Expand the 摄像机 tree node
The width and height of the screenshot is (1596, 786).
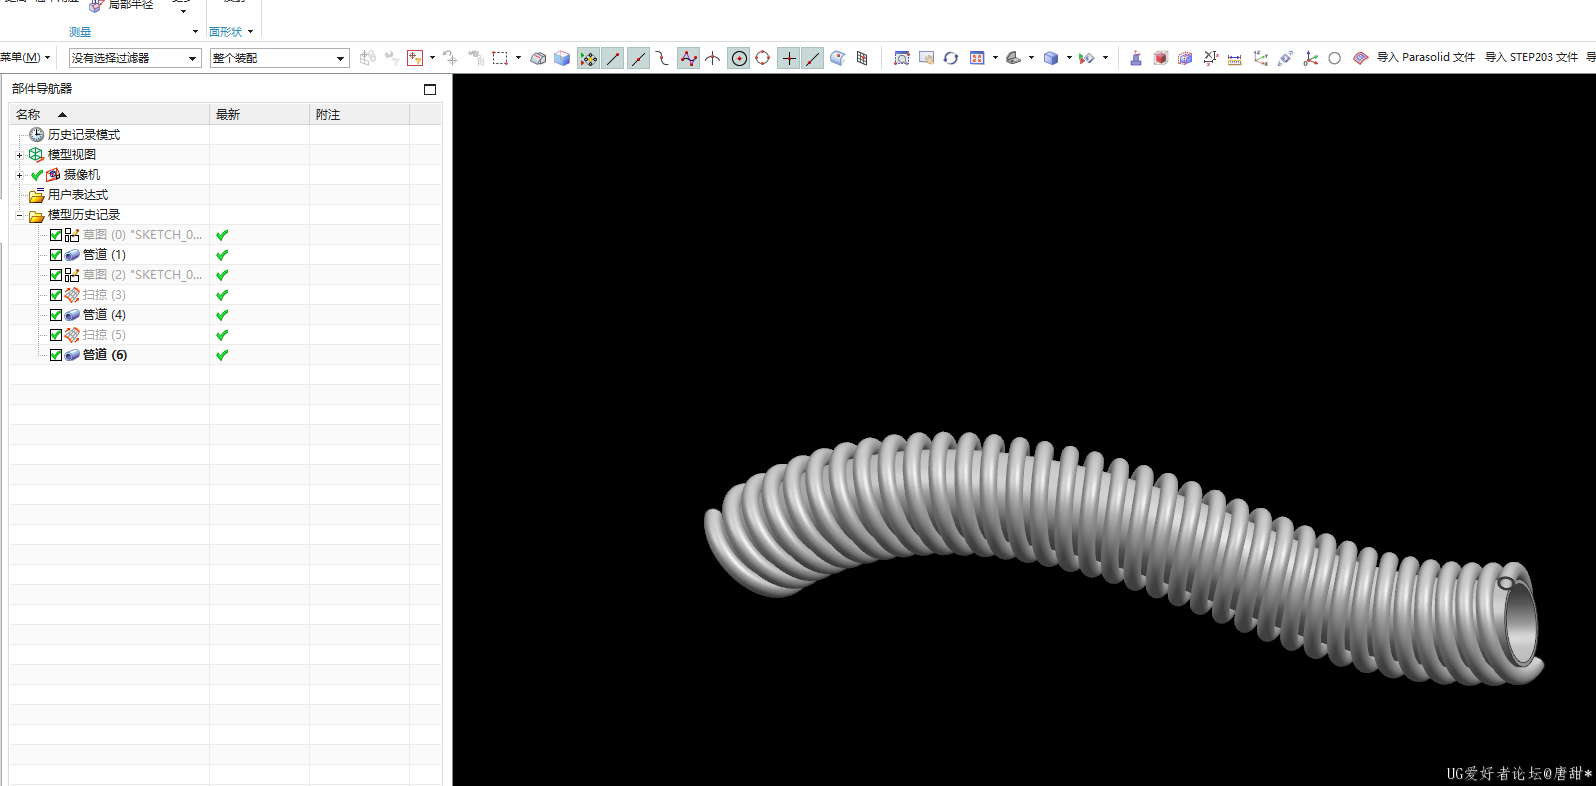coord(19,175)
